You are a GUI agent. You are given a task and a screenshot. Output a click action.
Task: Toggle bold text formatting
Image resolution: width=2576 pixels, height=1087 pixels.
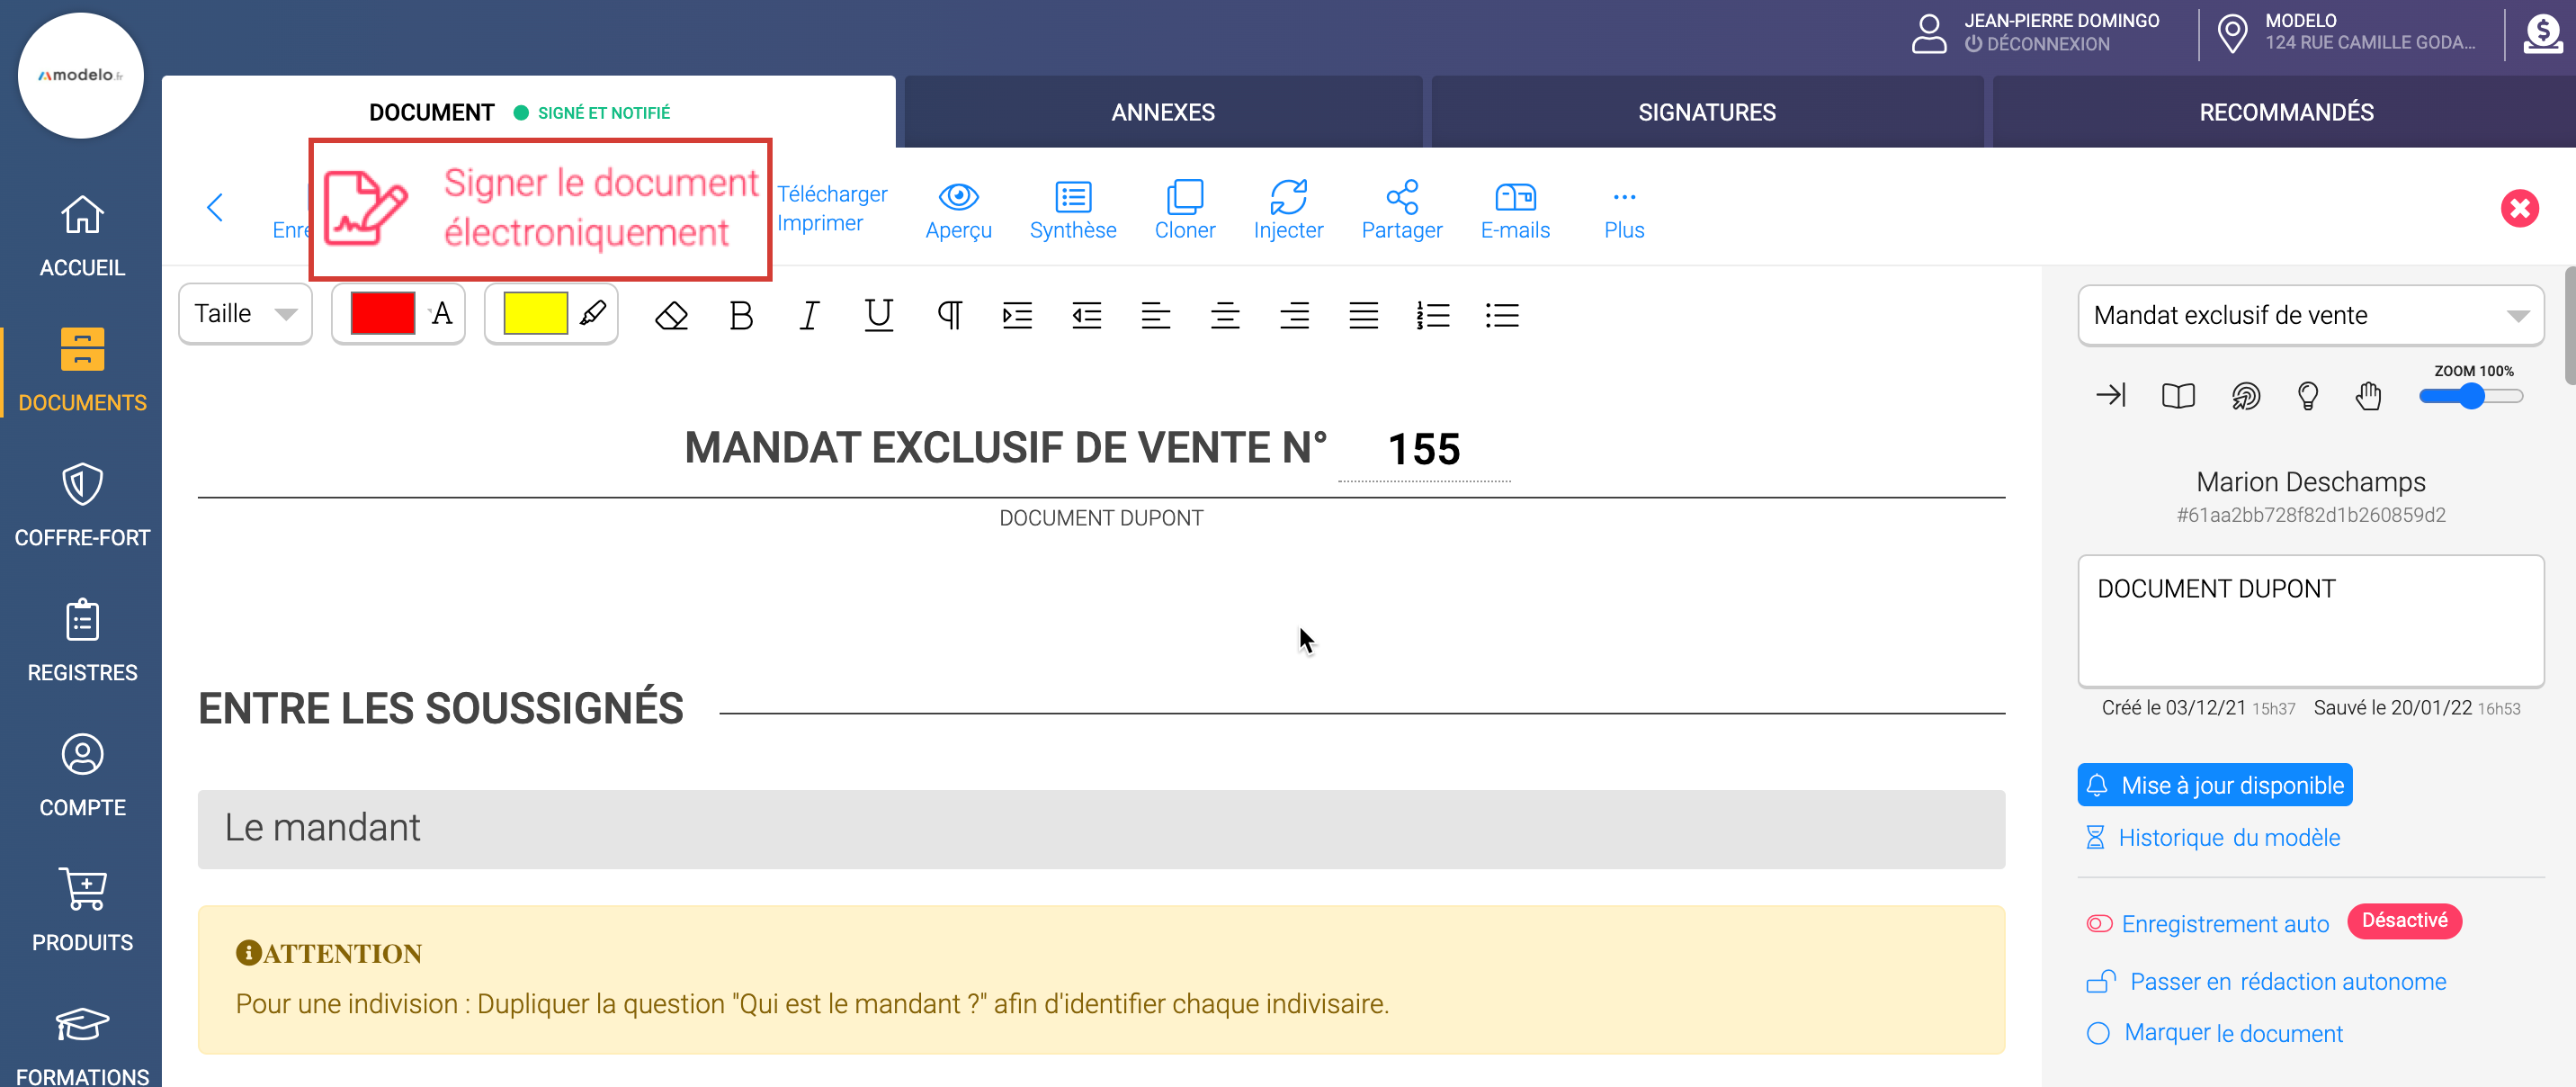(741, 316)
